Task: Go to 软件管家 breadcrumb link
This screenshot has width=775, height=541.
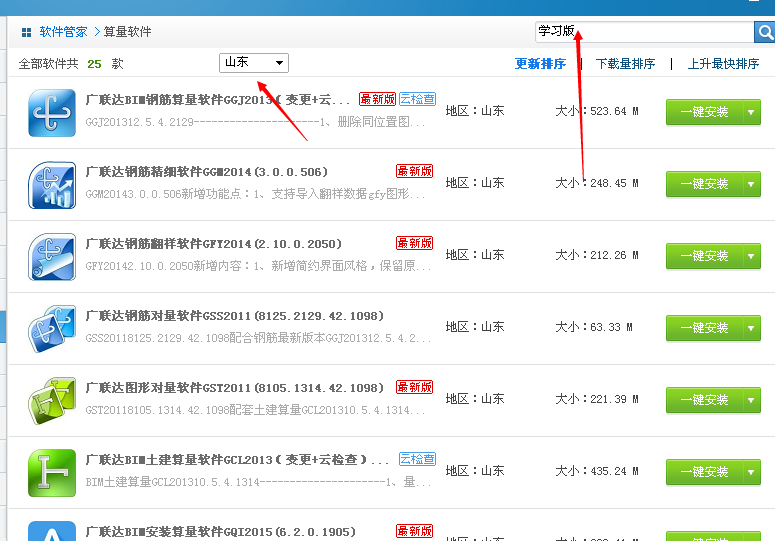Action: tap(63, 32)
